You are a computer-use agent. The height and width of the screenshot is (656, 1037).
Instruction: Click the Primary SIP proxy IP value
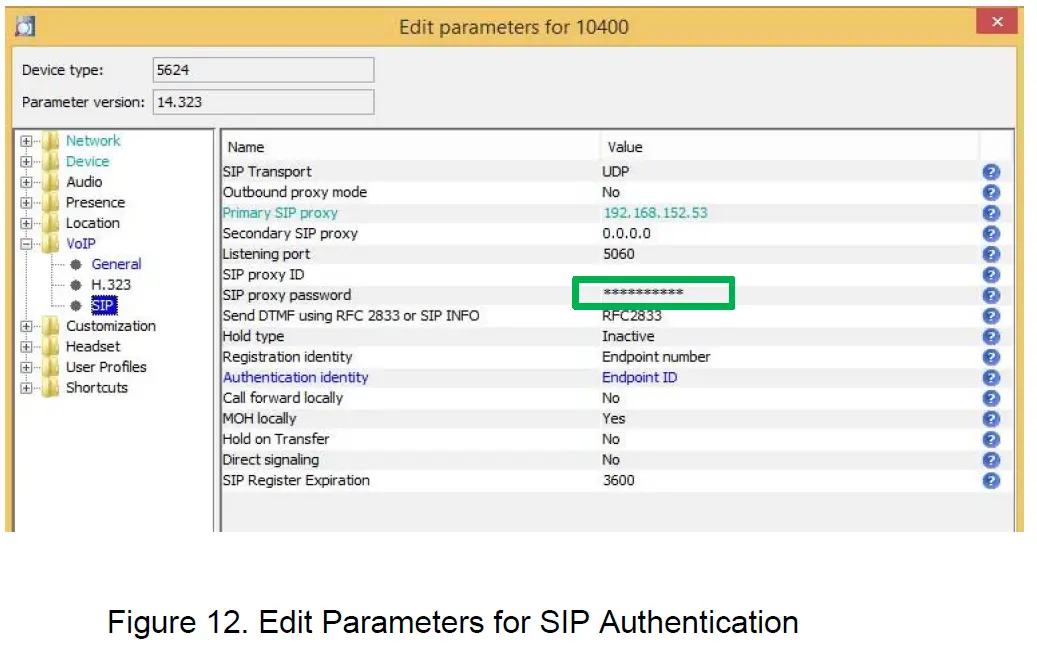coord(655,213)
